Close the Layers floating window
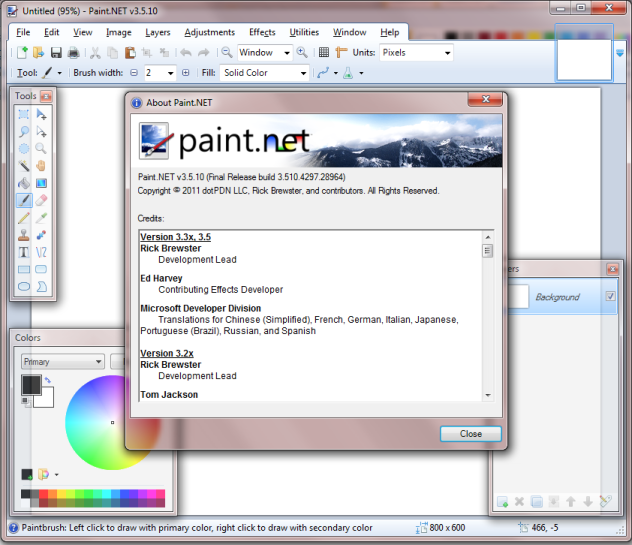The width and height of the screenshot is (632, 545). point(613,269)
